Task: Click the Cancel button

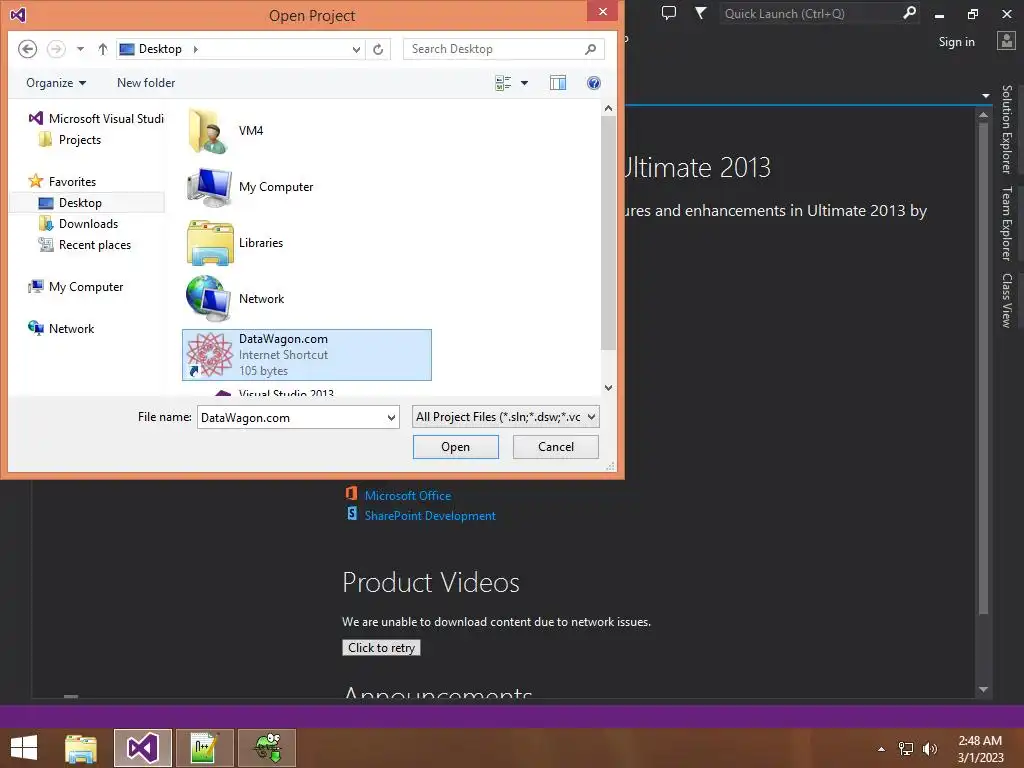Action: pyautogui.click(x=556, y=447)
